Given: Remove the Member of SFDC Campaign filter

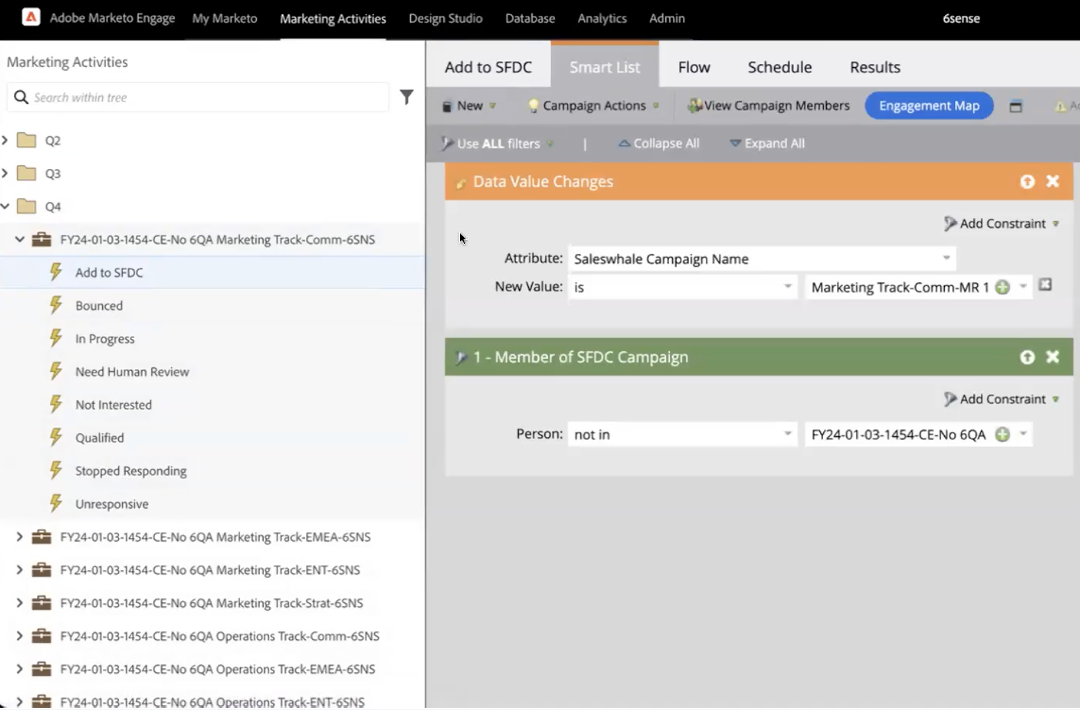Looking at the screenshot, I should (x=1052, y=357).
